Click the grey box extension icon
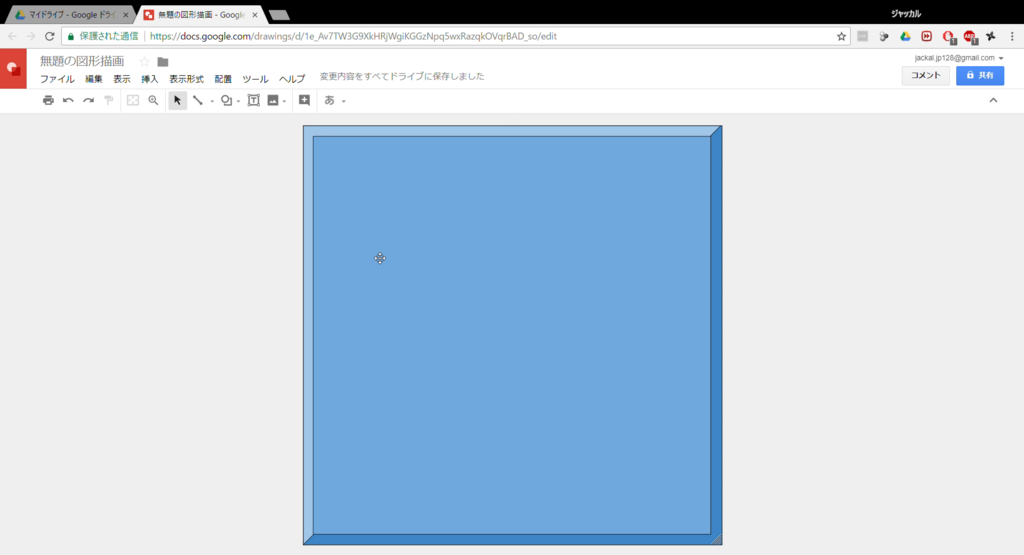Viewport: 1024px width, 555px height. click(863, 37)
